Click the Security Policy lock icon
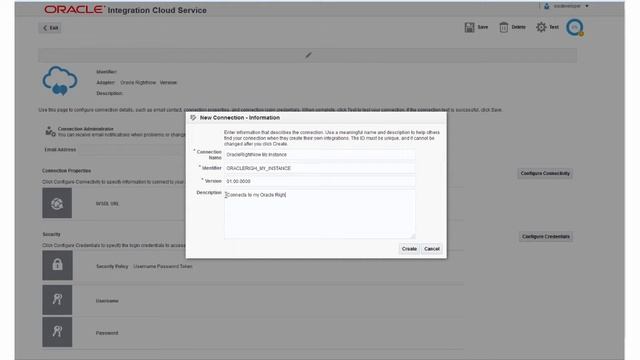This screenshot has height=360, width=640. pyautogui.click(x=57, y=265)
